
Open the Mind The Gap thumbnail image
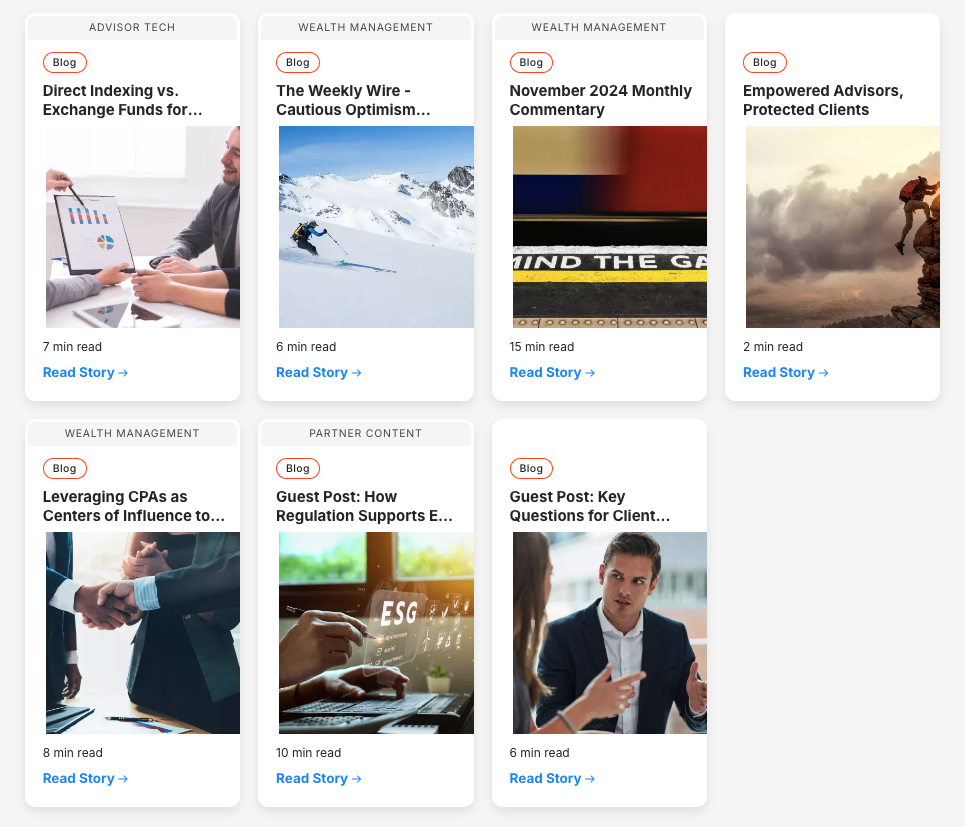coord(609,227)
